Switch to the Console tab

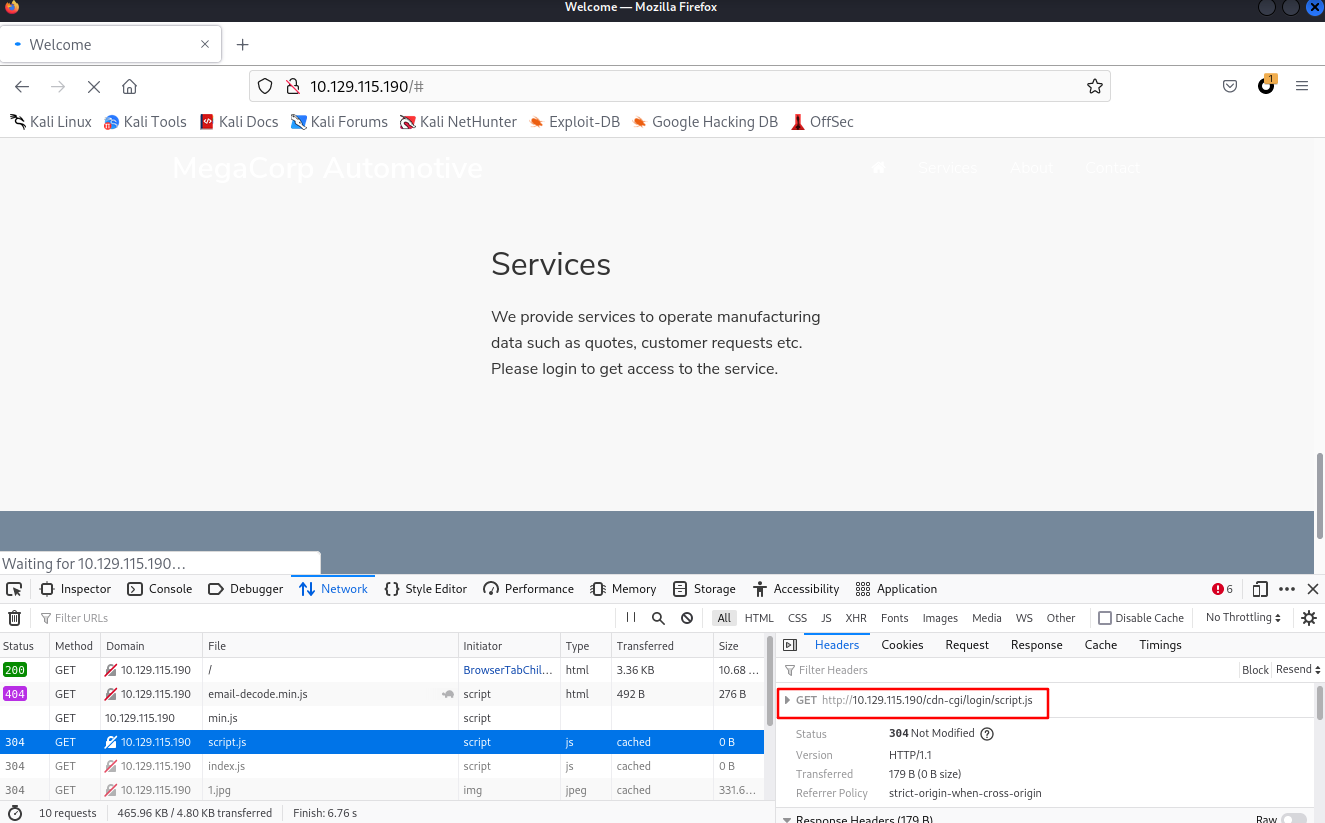coord(160,589)
